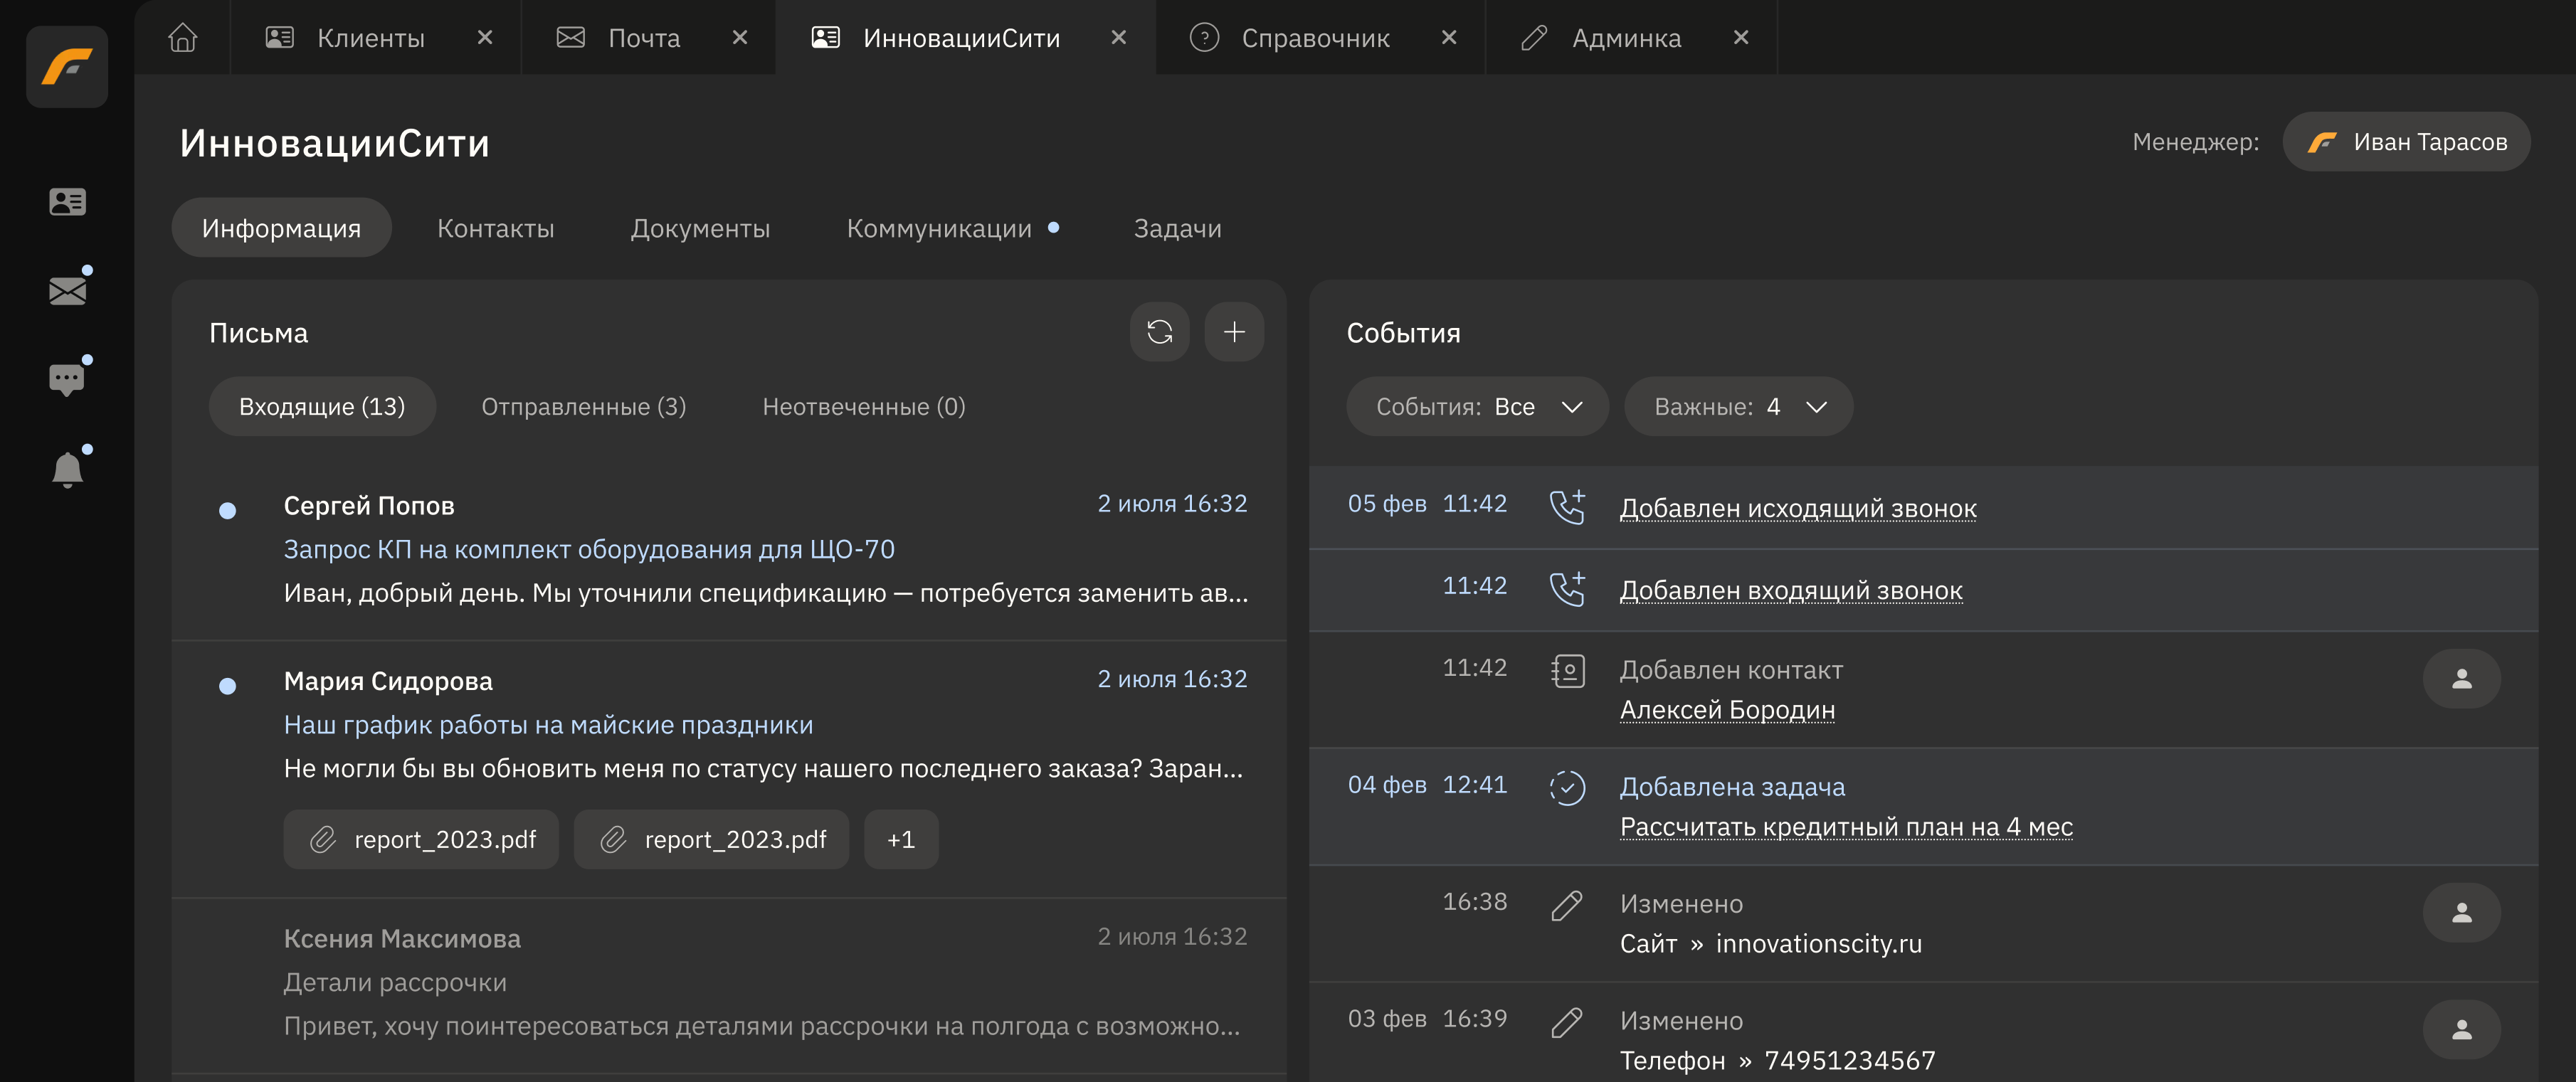The width and height of the screenshot is (2576, 1082).
Task: Refresh the letters list
Action: pos(1159,332)
